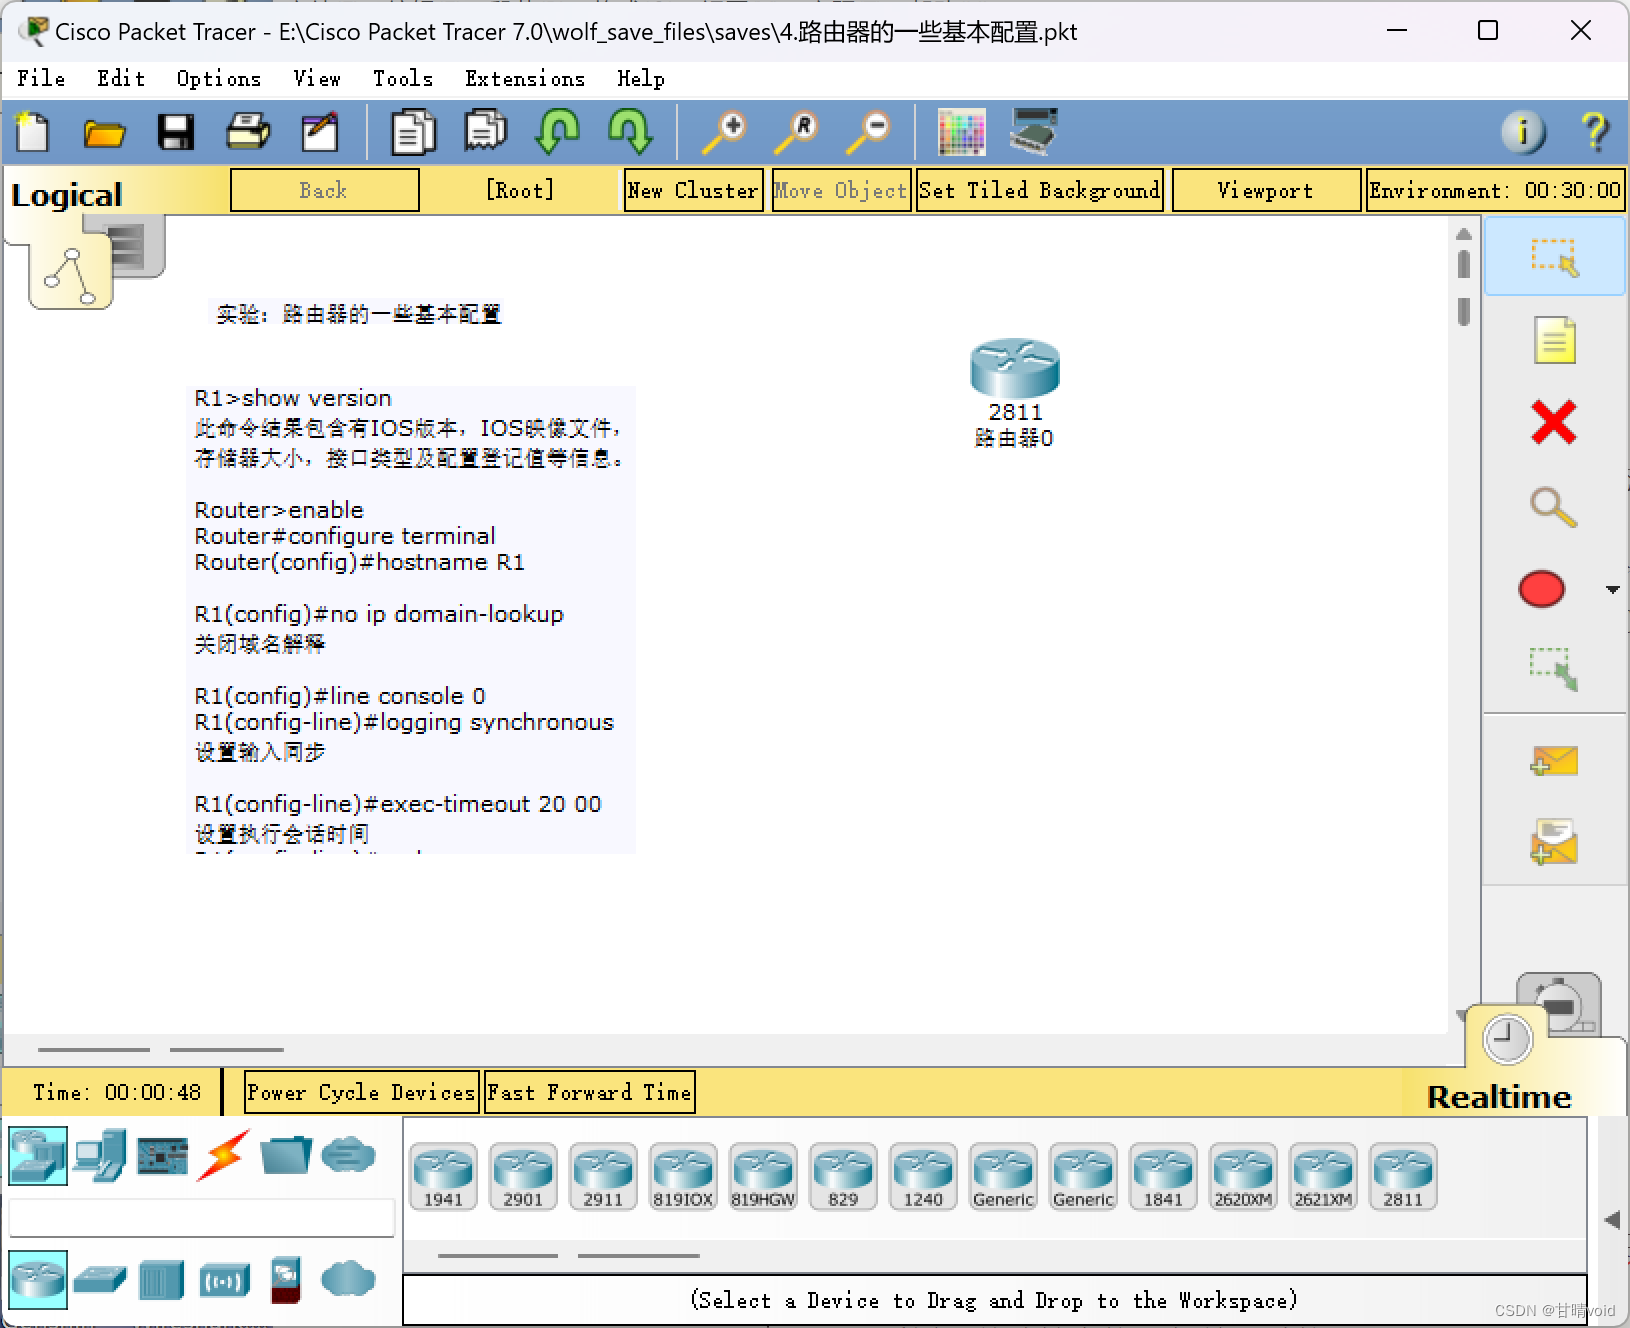Screen dimensions: 1630x1328
Task: Click the device search input field
Action: click(x=202, y=1218)
